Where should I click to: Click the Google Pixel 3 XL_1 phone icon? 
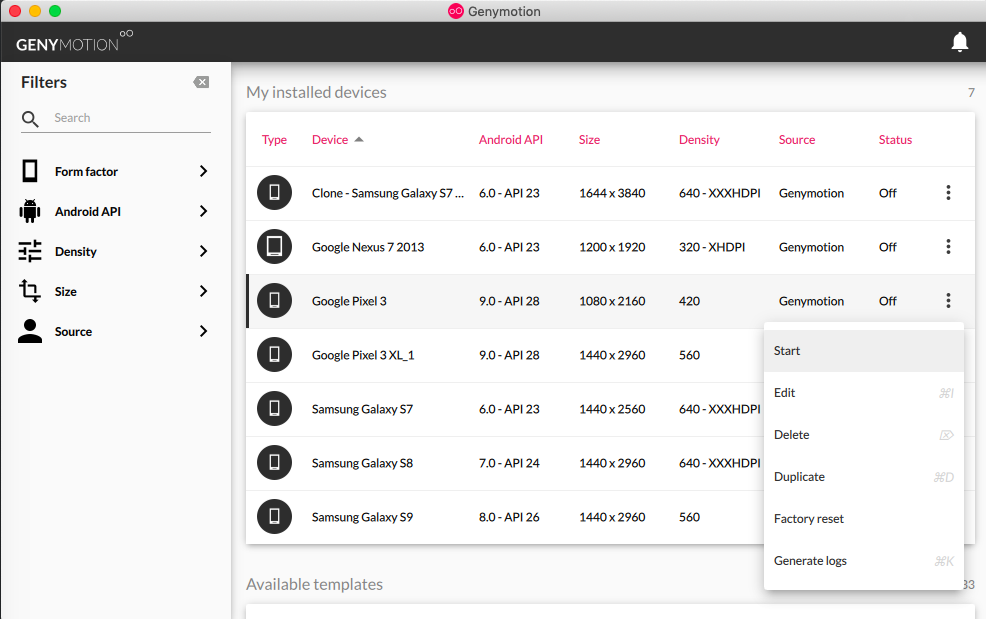click(274, 355)
